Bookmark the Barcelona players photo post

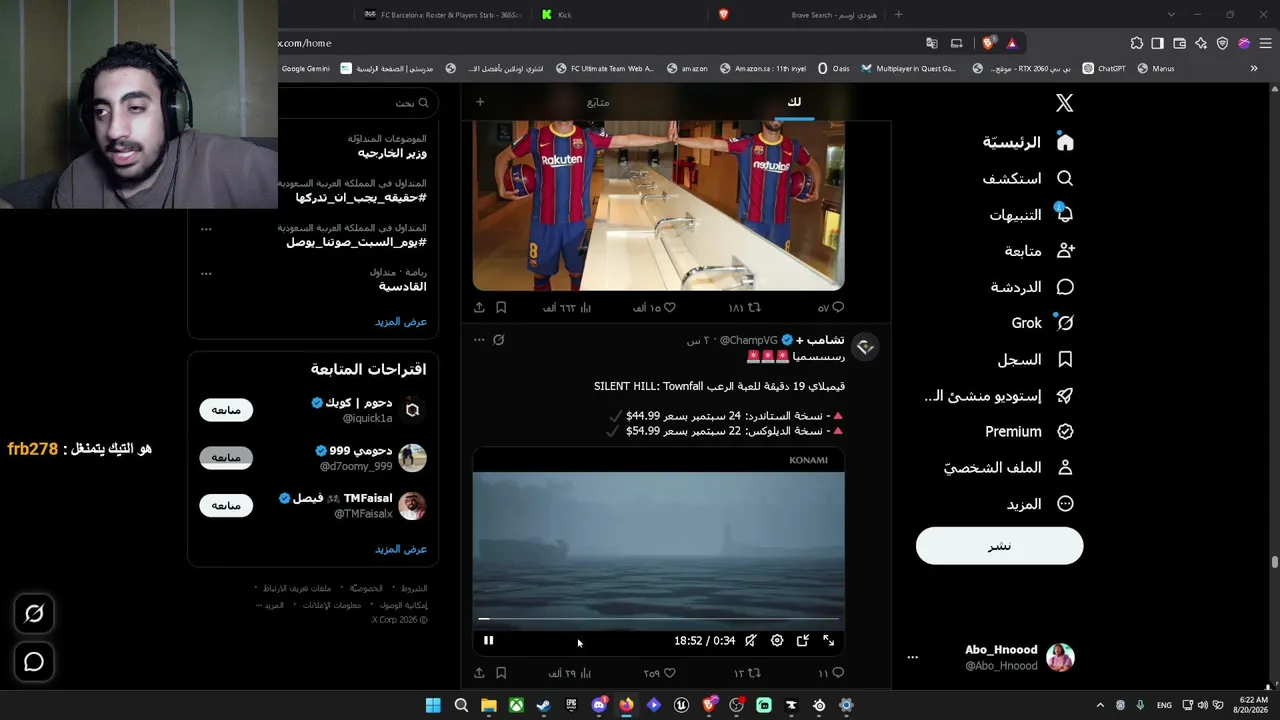(501, 308)
